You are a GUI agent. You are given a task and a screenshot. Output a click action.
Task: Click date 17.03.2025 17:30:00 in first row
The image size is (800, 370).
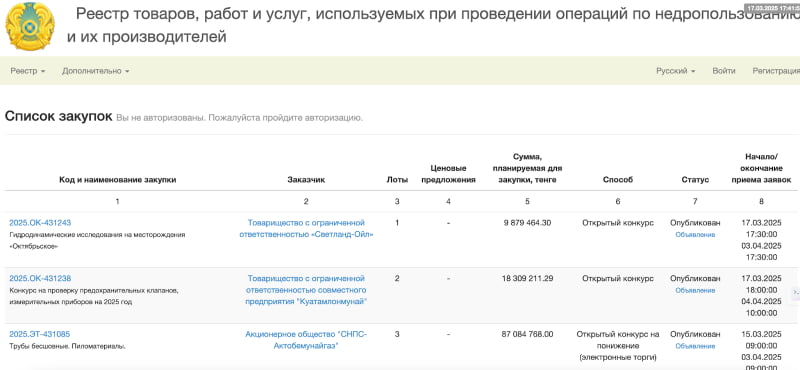[x=761, y=228]
